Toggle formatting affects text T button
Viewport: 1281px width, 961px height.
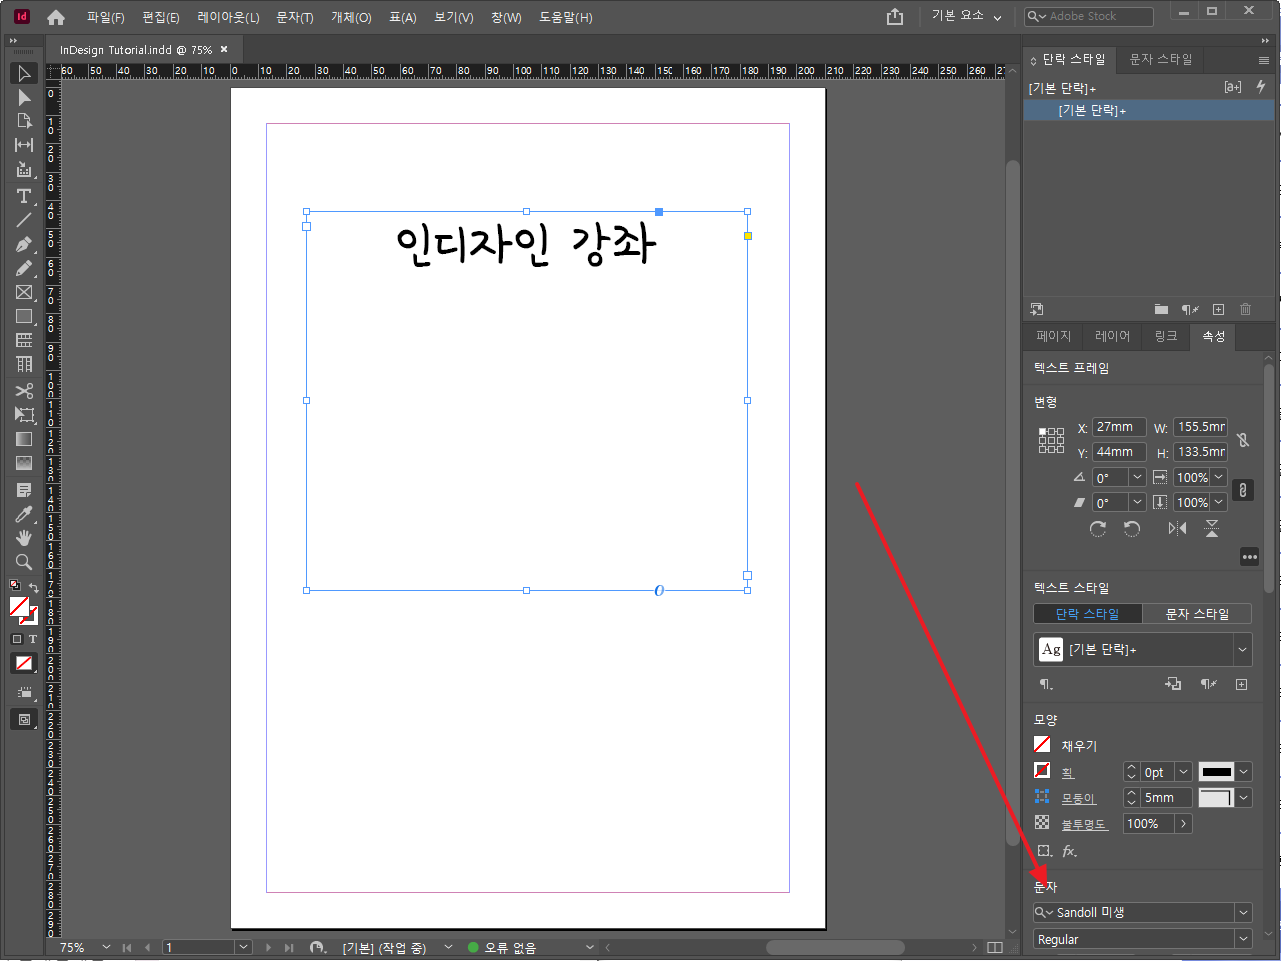(32, 639)
